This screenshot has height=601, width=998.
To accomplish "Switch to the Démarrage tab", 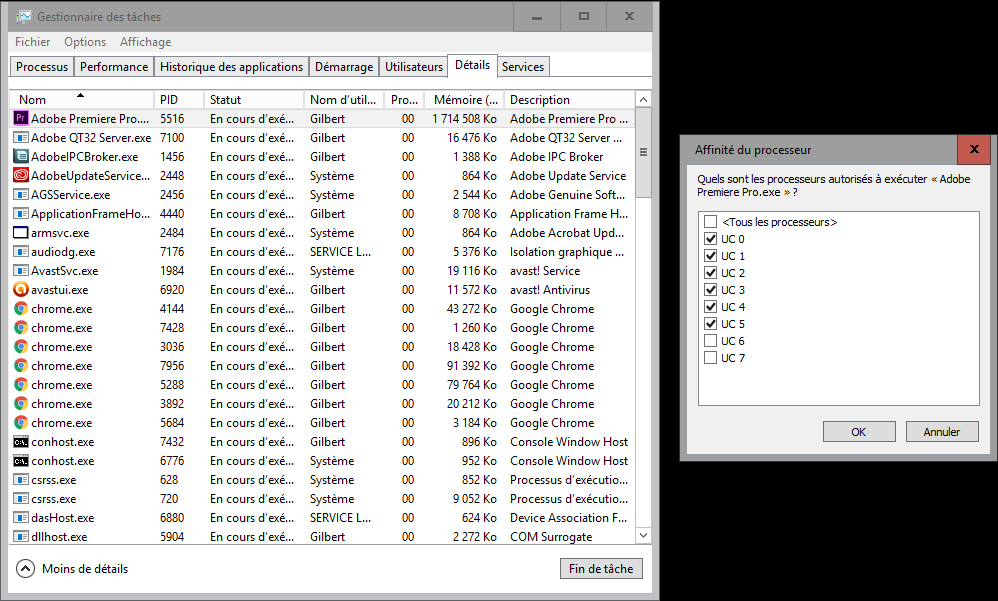I will pos(344,67).
